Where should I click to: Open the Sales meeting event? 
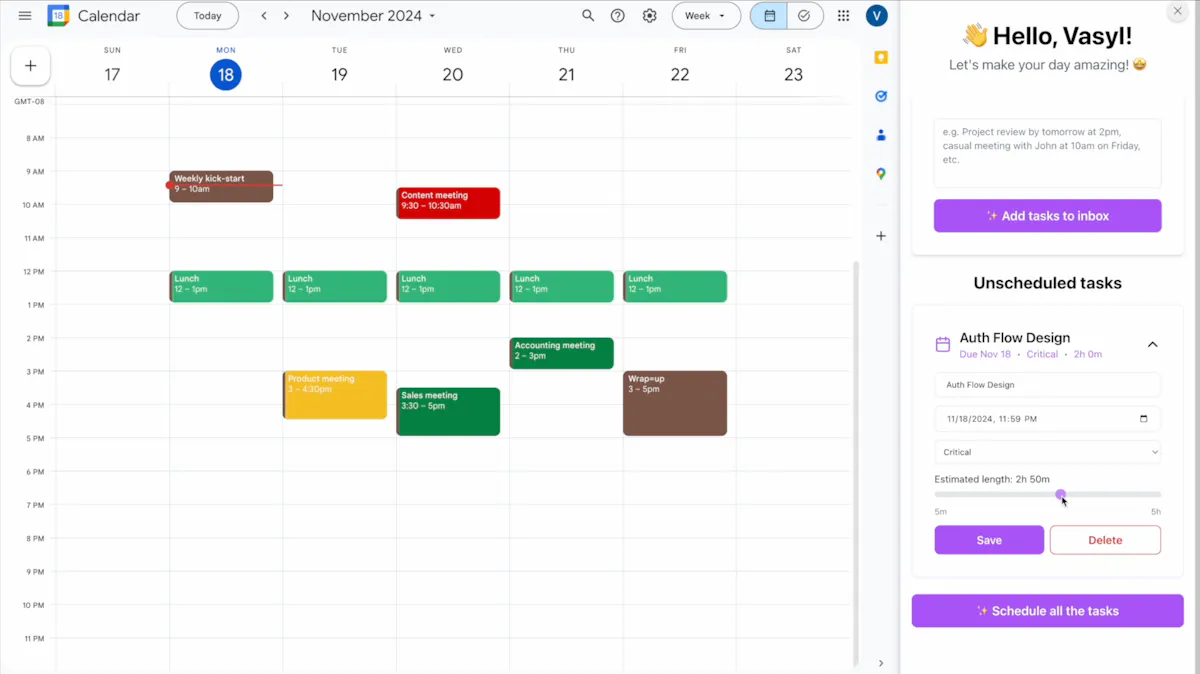448,412
